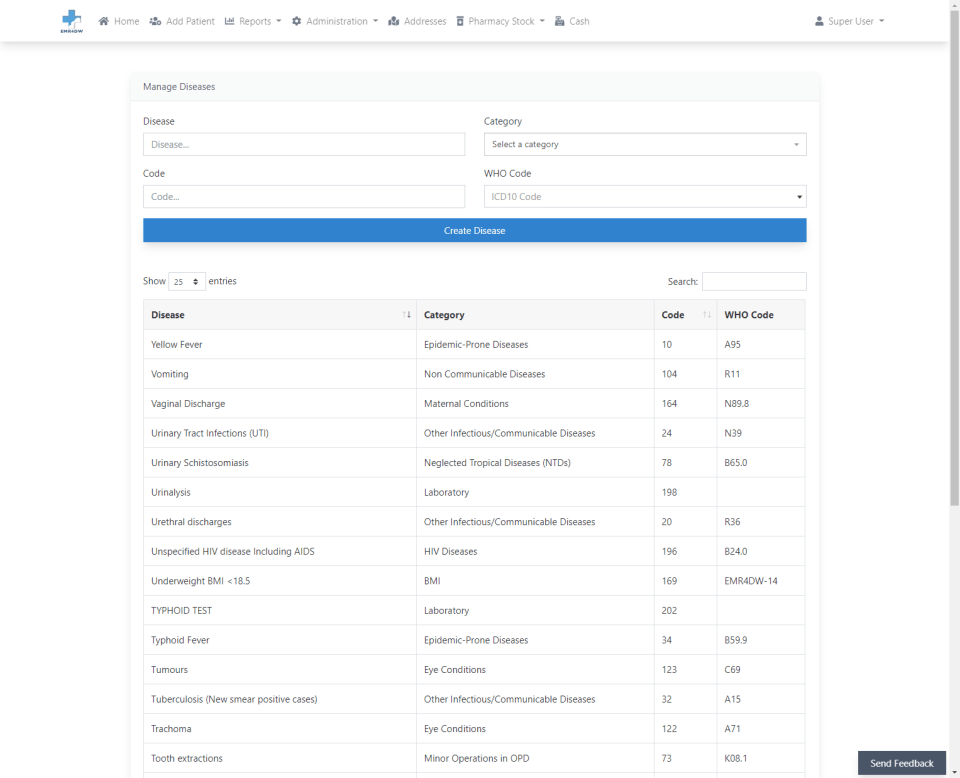The height and width of the screenshot is (778, 960).
Task: Open the Addresses page
Action: [417, 21]
